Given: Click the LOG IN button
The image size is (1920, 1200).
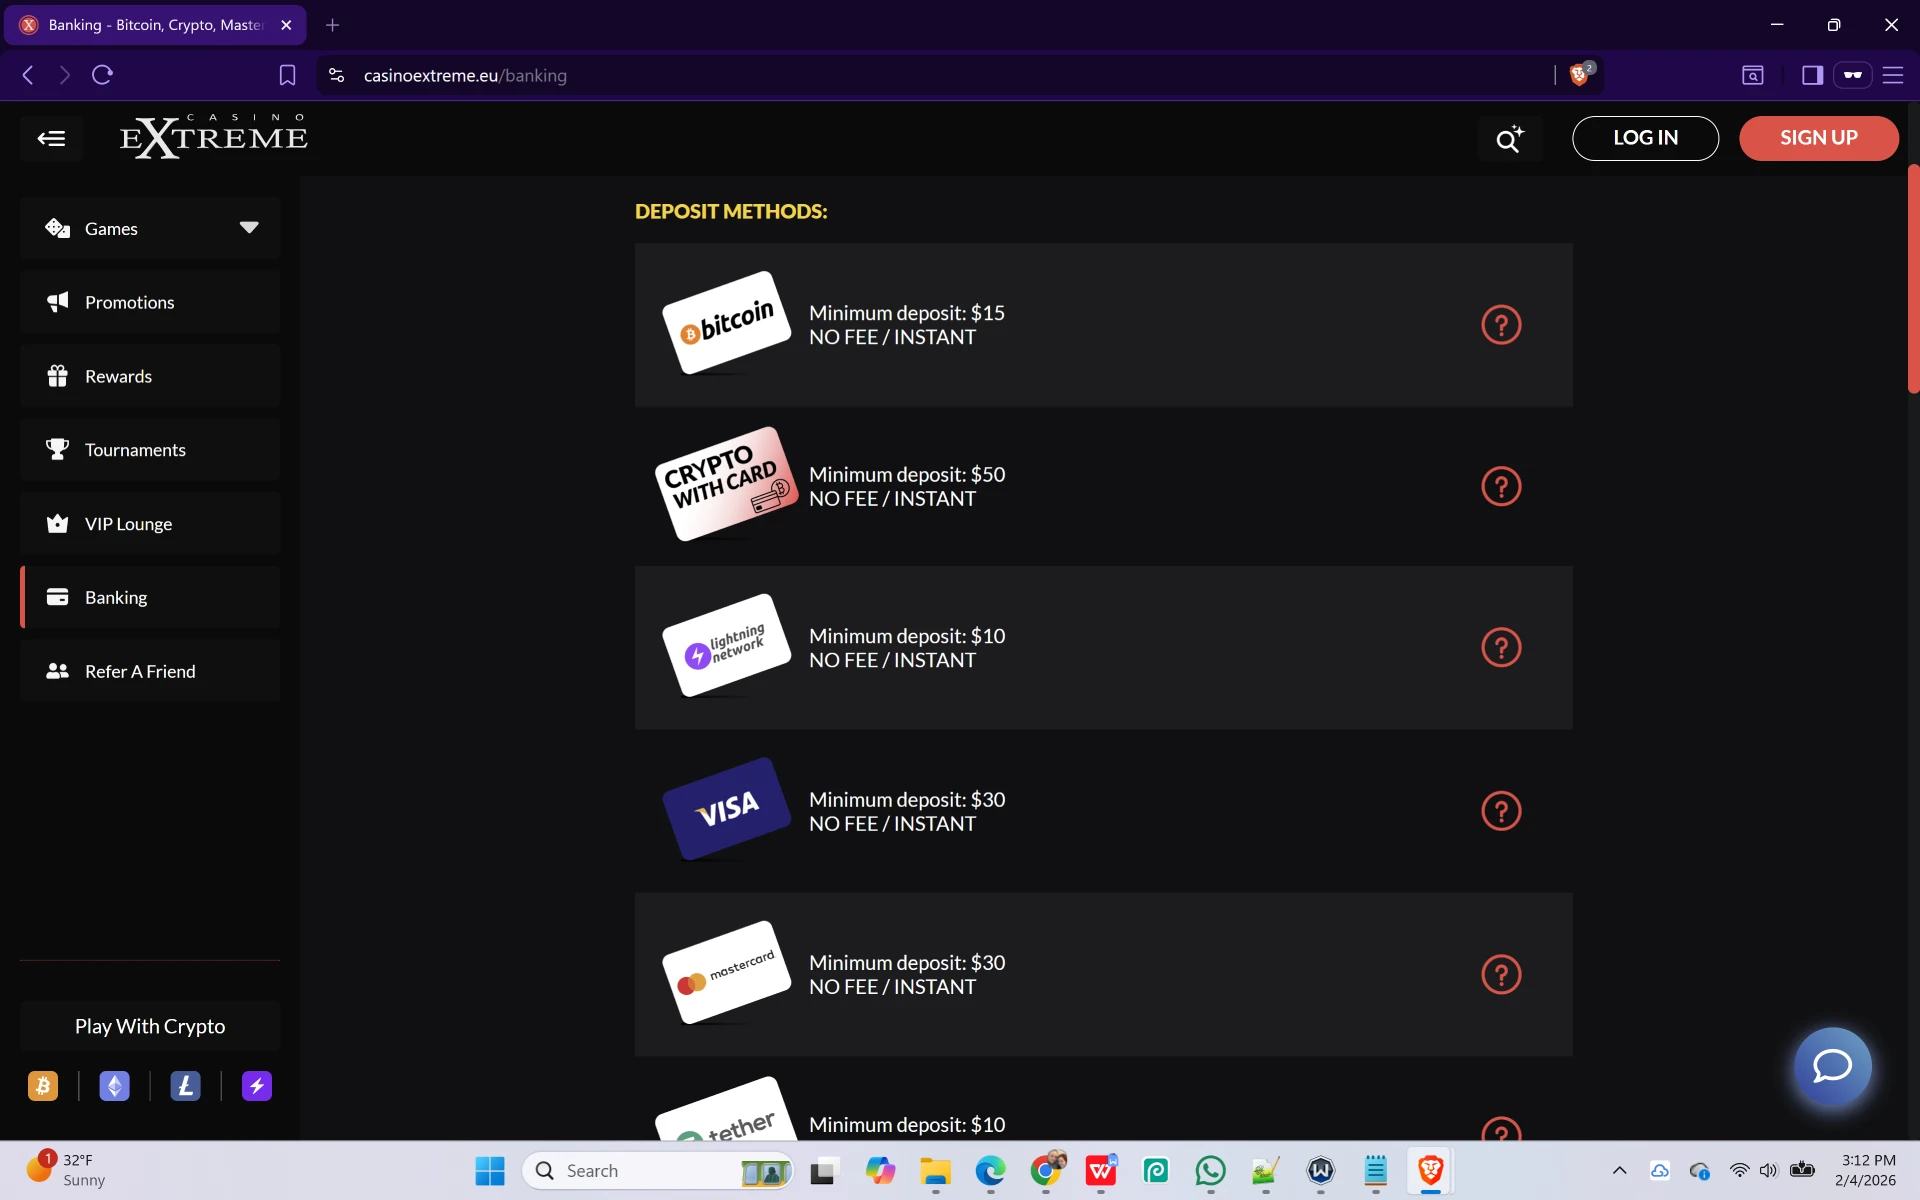Looking at the screenshot, I should [x=1645, y=138].
